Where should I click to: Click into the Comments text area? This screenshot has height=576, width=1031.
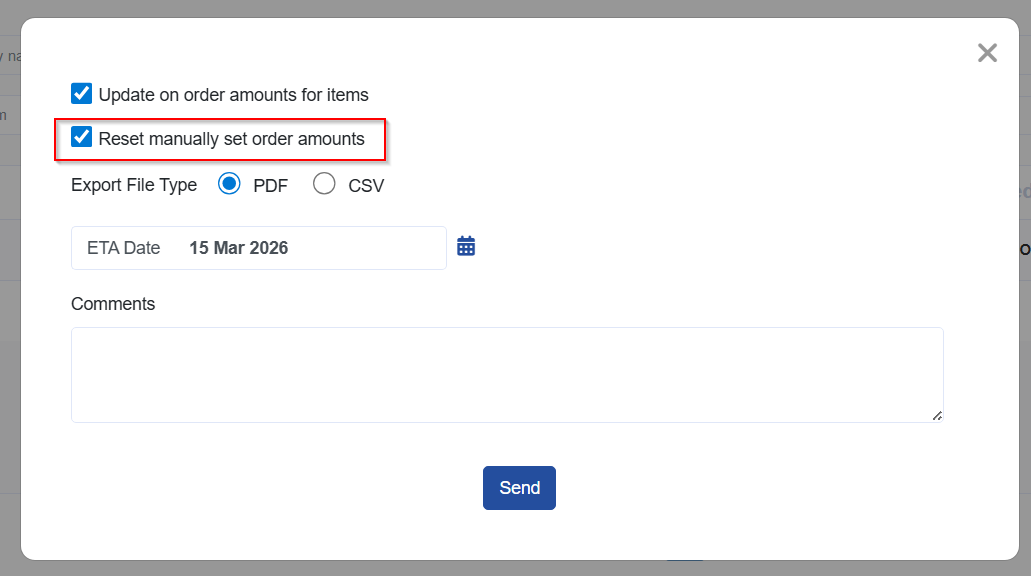(506, 374)
